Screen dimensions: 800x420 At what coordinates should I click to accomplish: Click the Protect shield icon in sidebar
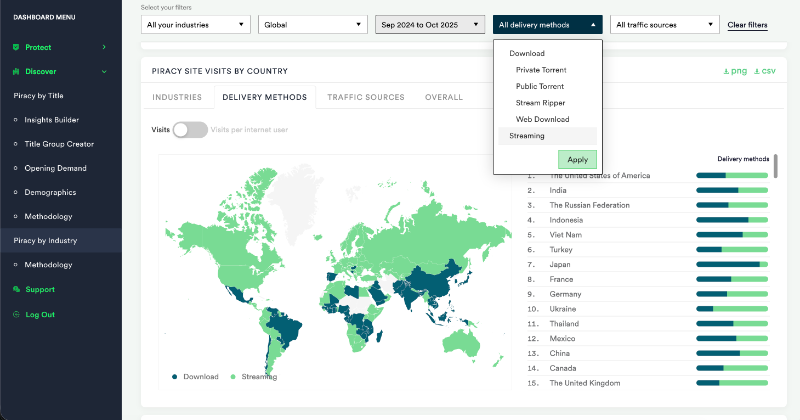pos(16,47)
